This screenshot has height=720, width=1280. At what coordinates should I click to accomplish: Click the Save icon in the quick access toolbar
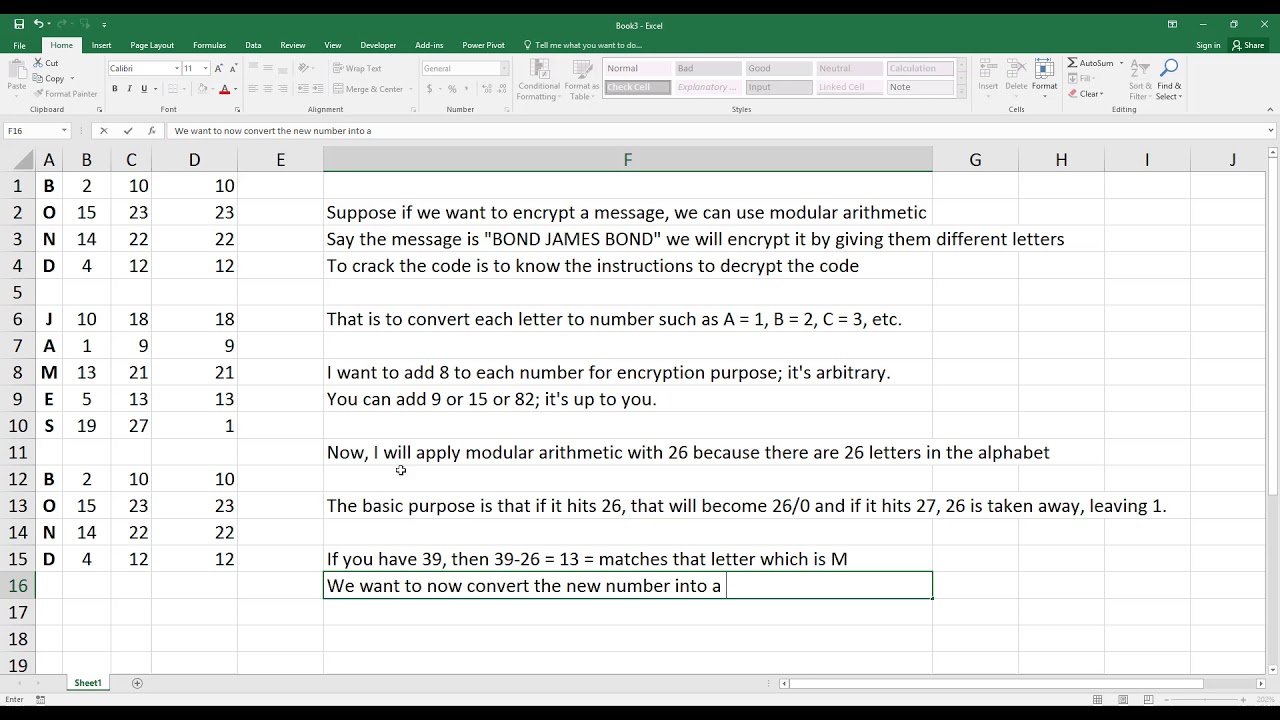click(x=18, y=24)
